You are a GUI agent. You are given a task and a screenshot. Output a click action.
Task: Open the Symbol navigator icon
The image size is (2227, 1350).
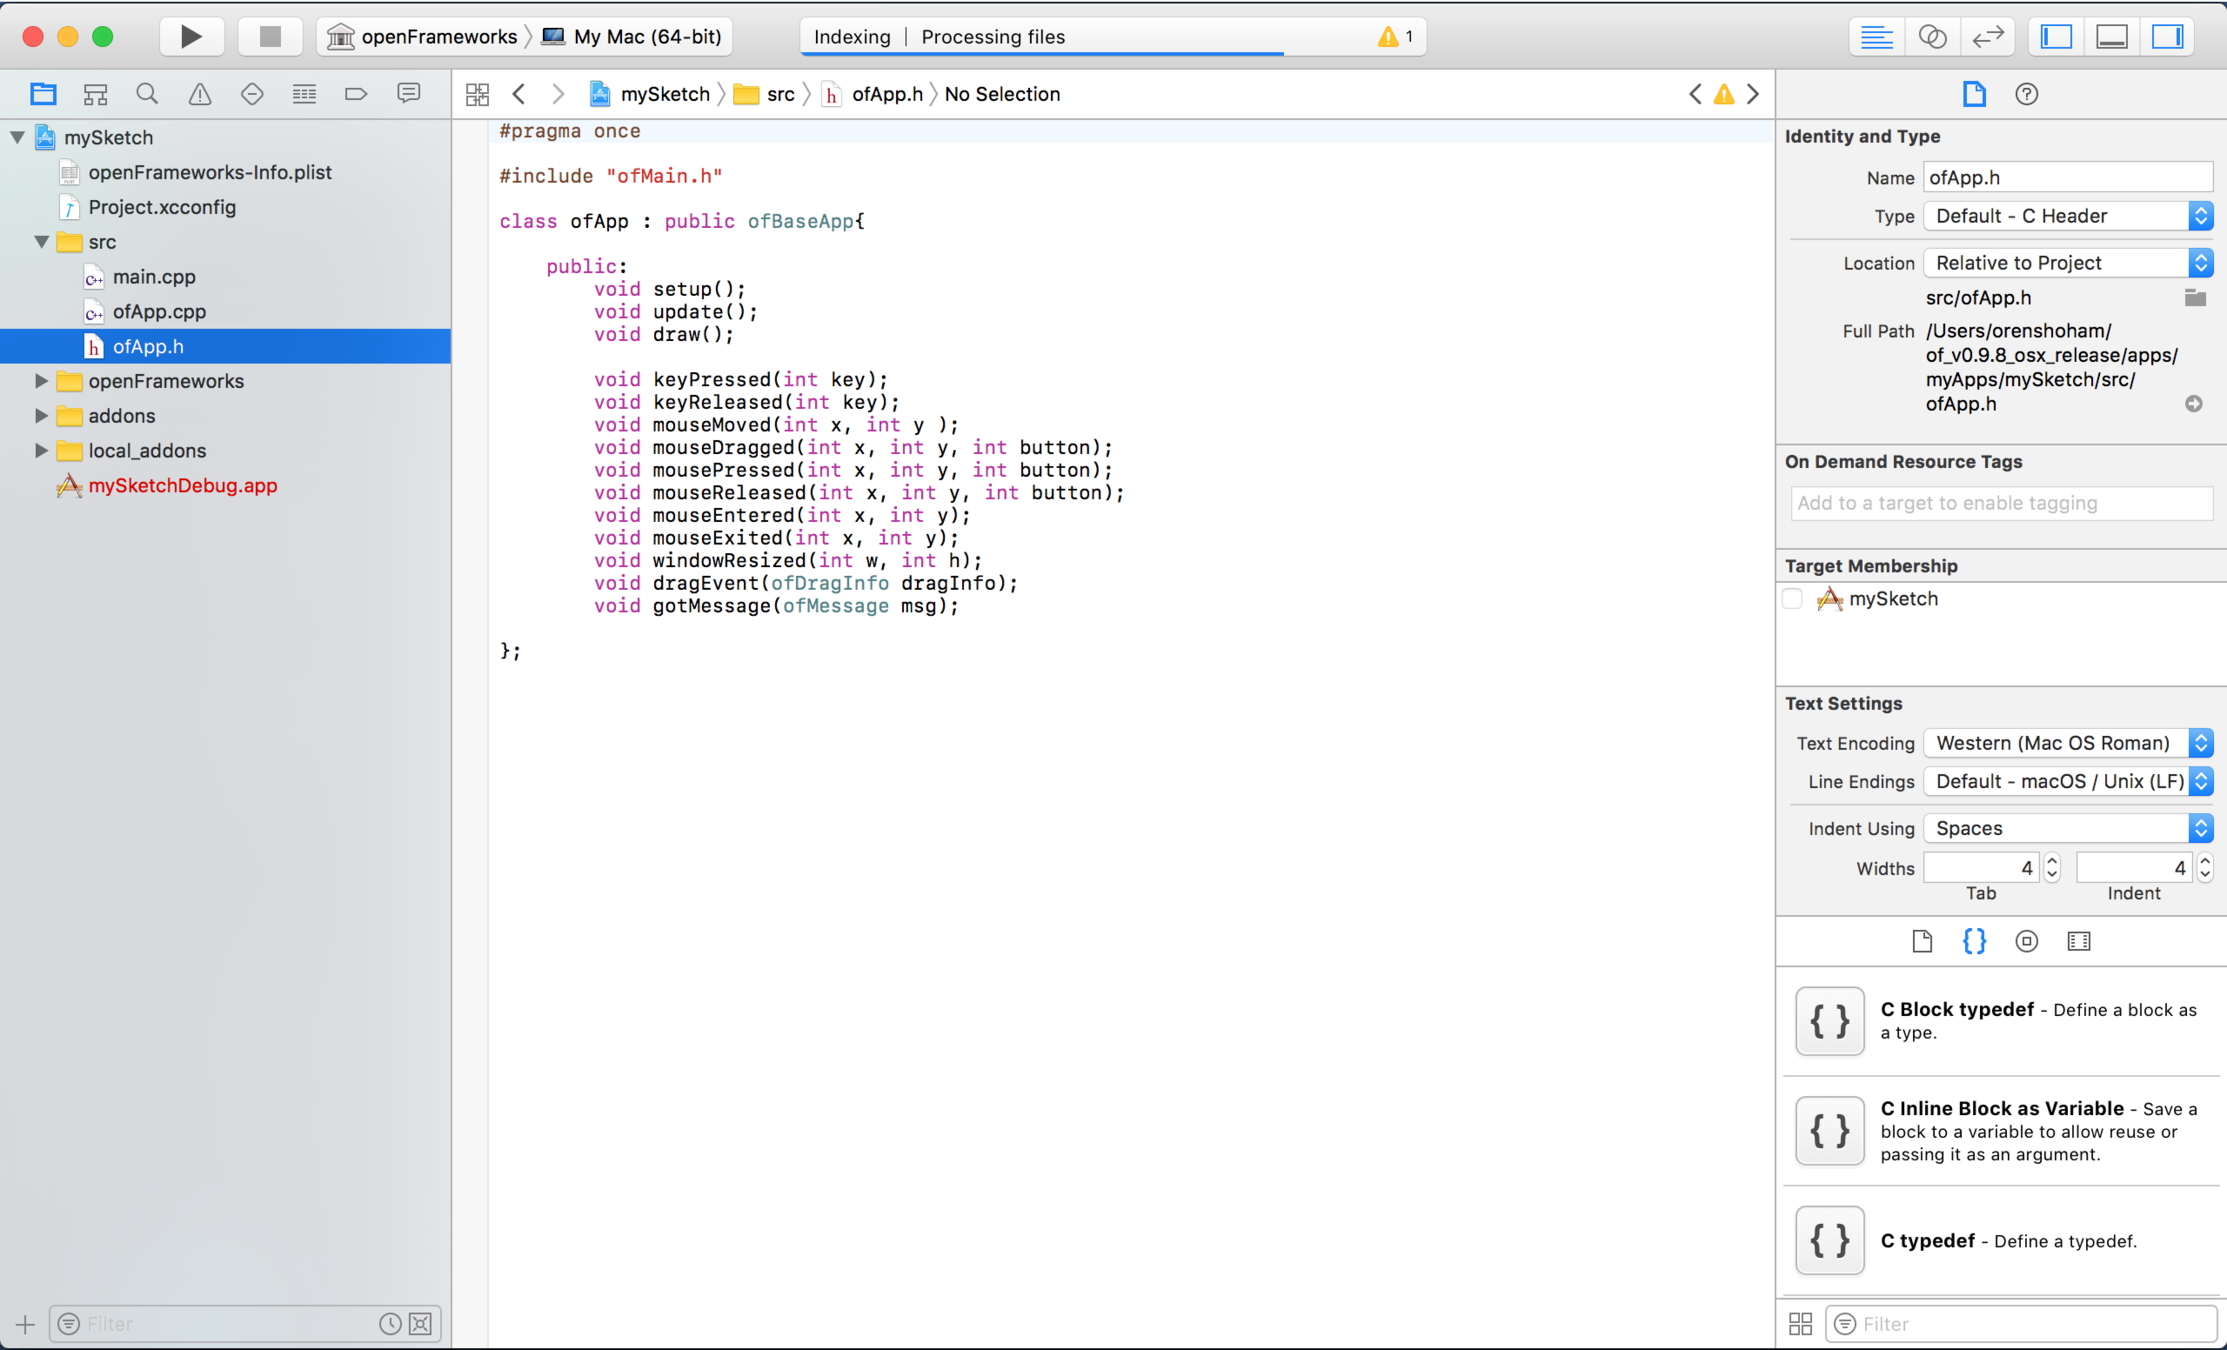point(95,94)
